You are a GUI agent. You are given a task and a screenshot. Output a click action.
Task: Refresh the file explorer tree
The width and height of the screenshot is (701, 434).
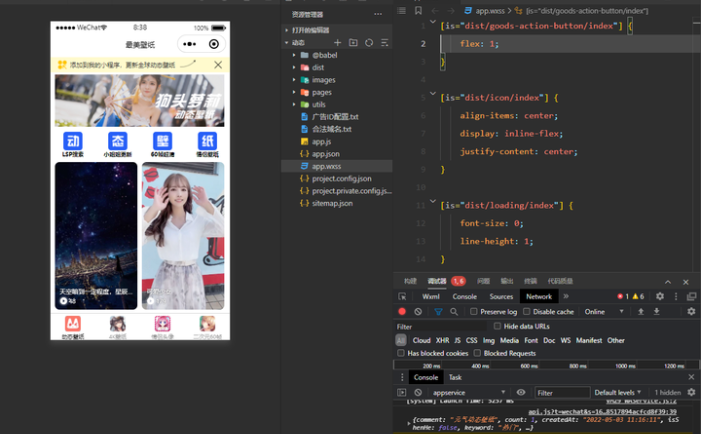click(x=369, y=43)
